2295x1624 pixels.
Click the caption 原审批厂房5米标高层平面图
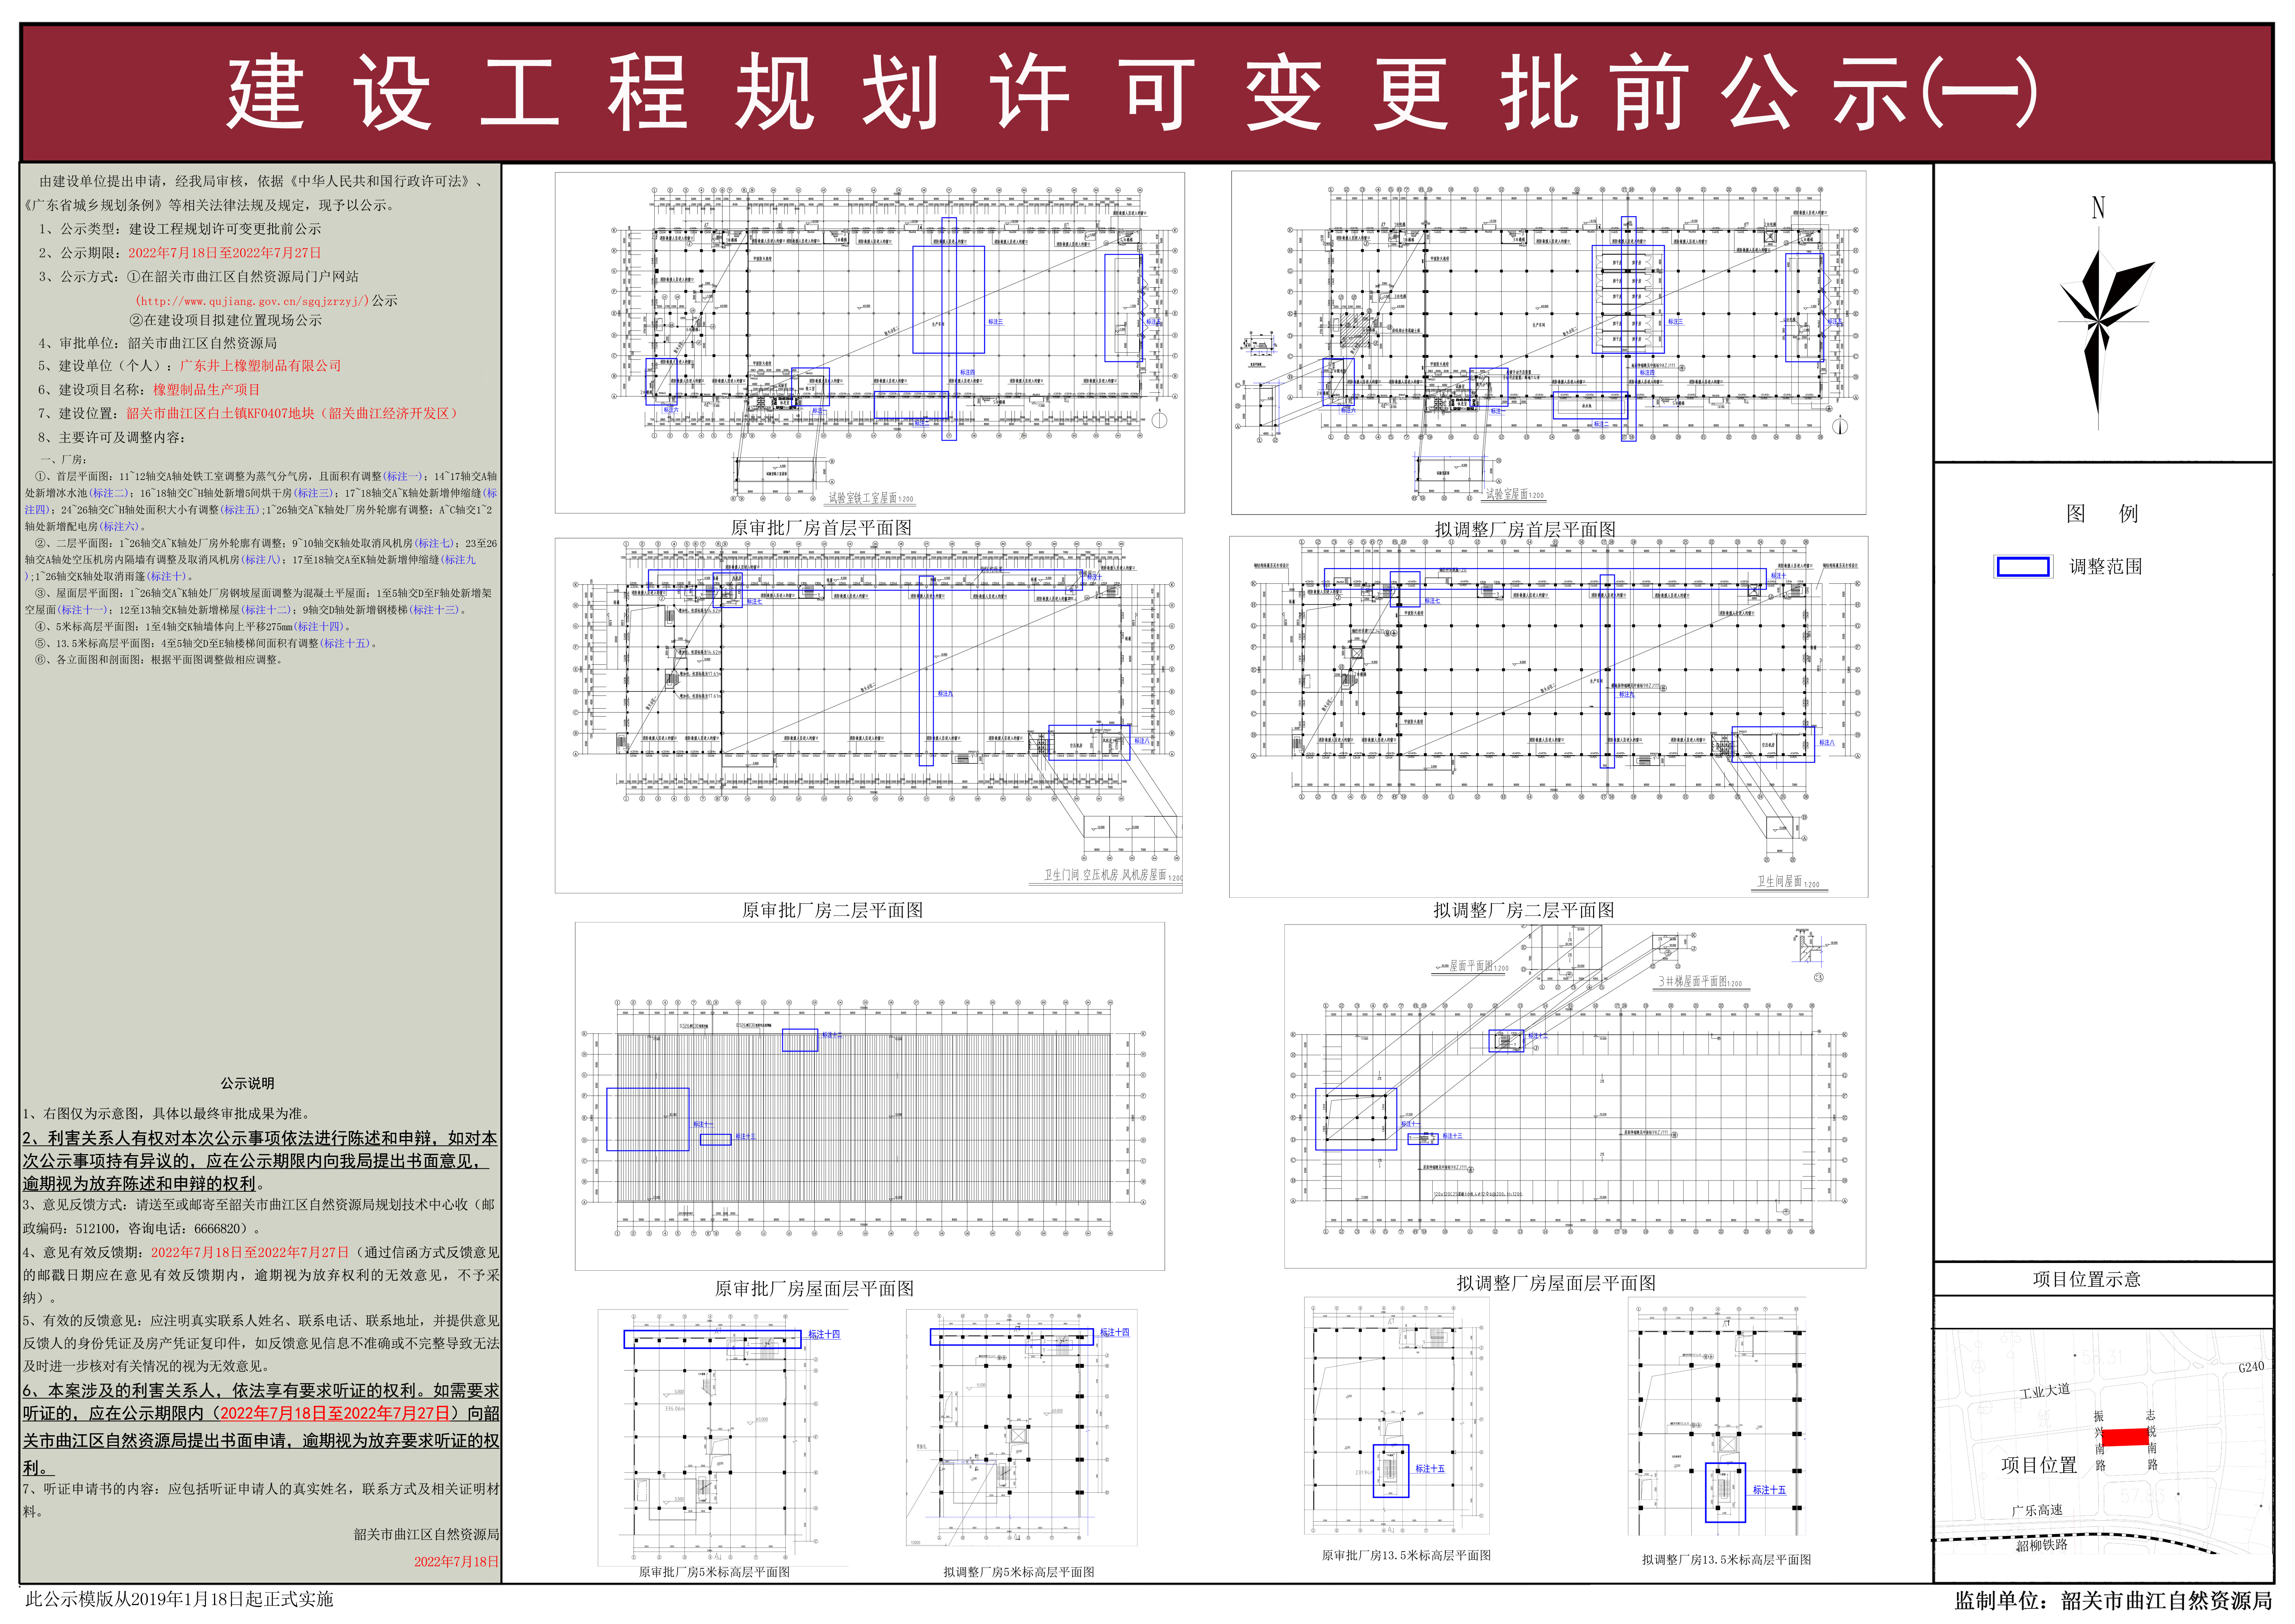click(x=714, y=1572)
